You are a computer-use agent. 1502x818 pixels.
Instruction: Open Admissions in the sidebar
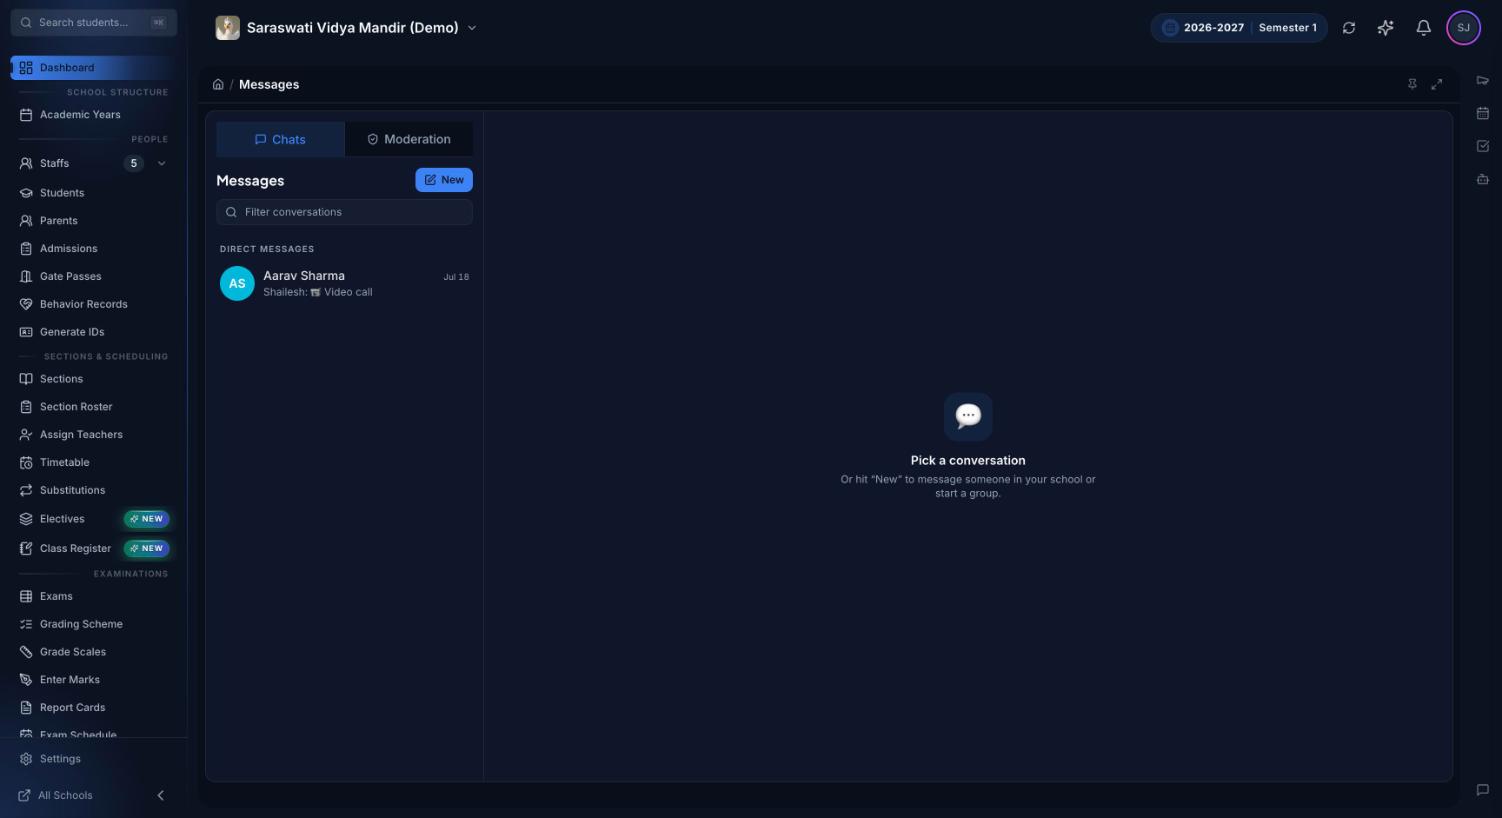(94, 248)
